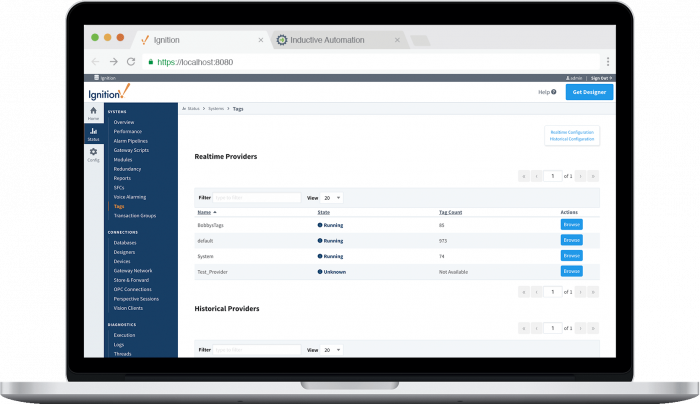Click previous-page arrow under Historical Providers

tap(537, 329)
